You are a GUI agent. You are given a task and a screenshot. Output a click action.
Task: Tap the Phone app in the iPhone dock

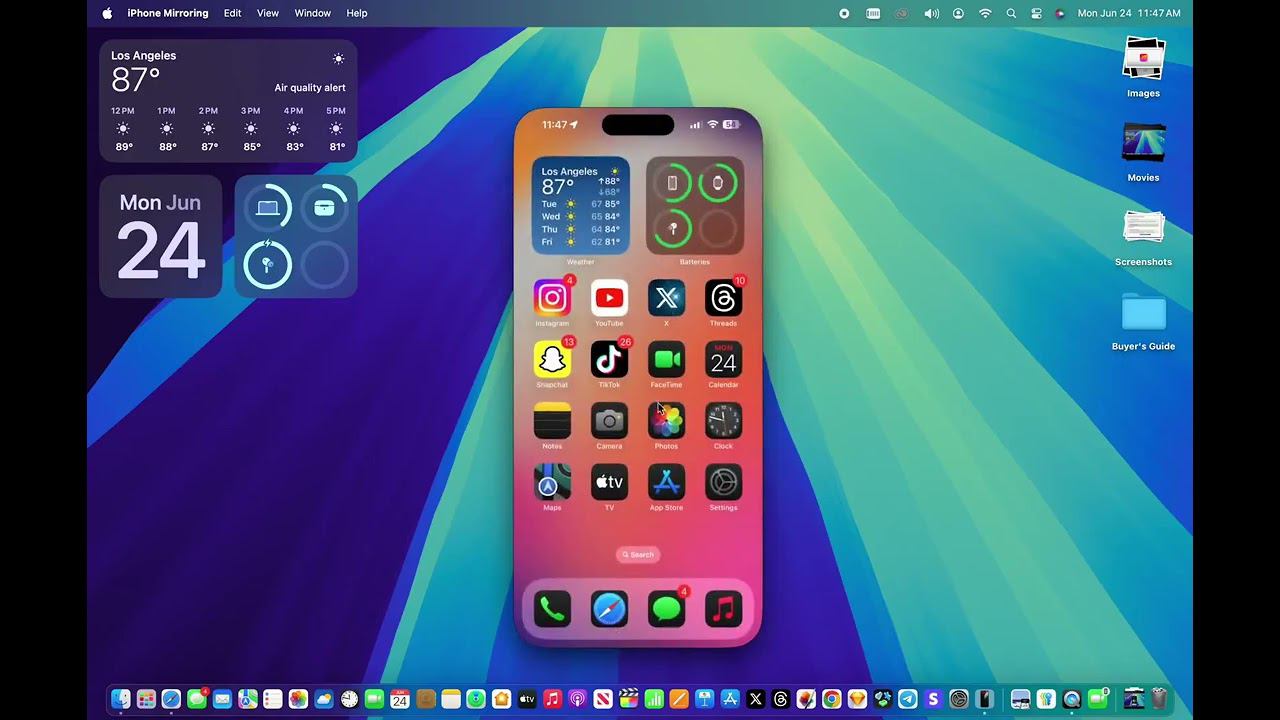point(552,608)
